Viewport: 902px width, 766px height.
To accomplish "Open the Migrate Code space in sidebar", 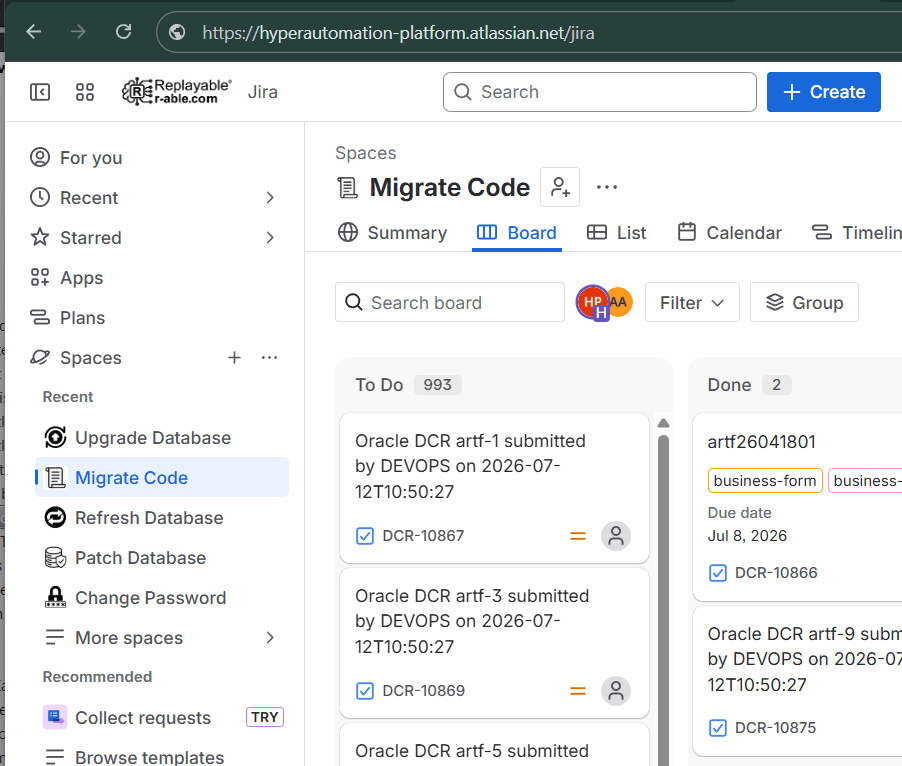I will 162,477.
